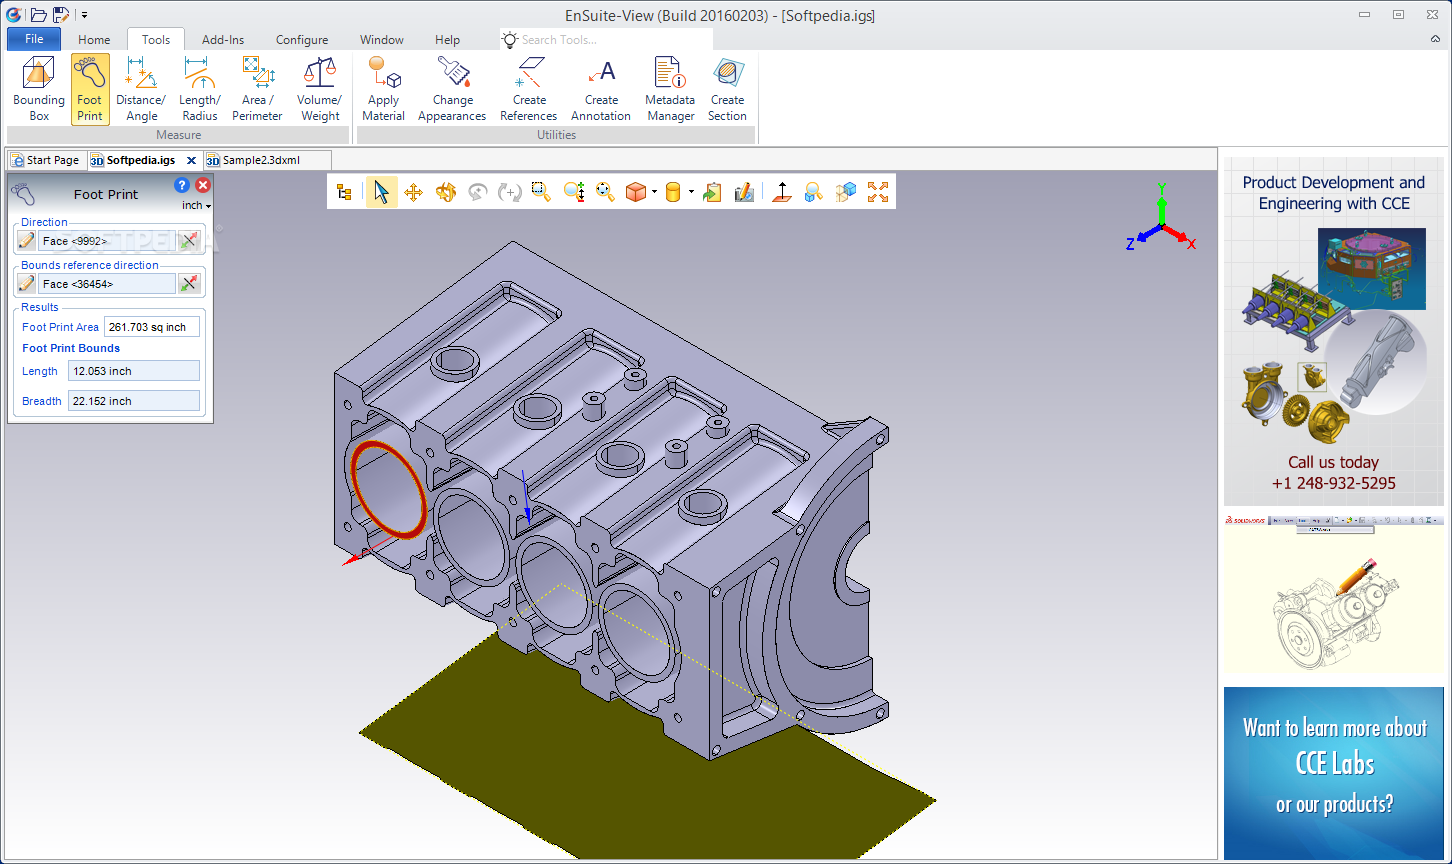Click the SolidWorks engine sketch ad thumbnail
The height and width of the screenshot is (864, 1452).
click(1334, 595)
